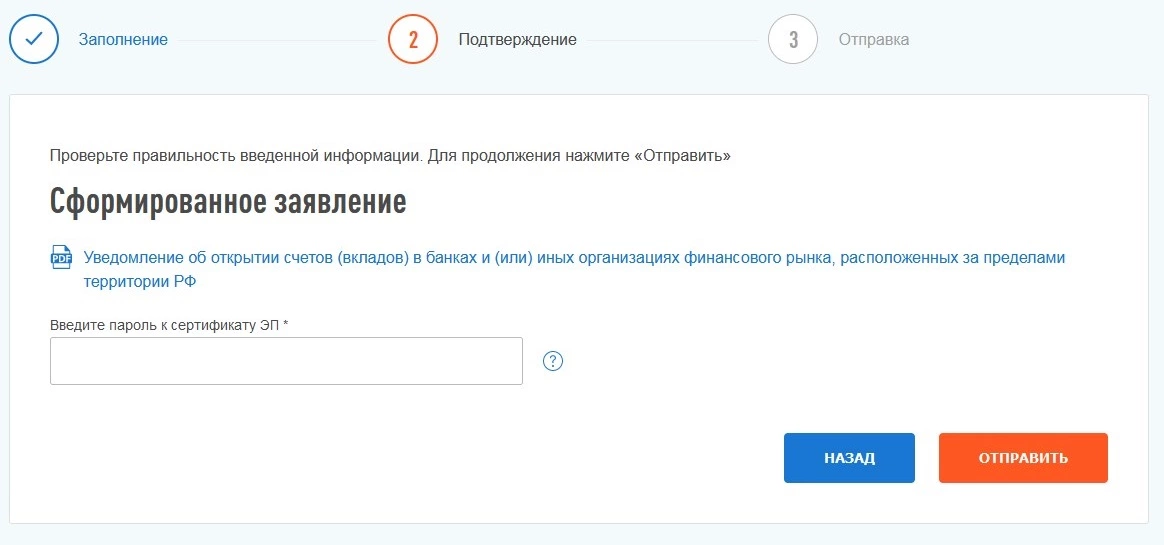Click the progress line between steps 1 and 2
Screen dimensions: 1164x545
(278, 39)
